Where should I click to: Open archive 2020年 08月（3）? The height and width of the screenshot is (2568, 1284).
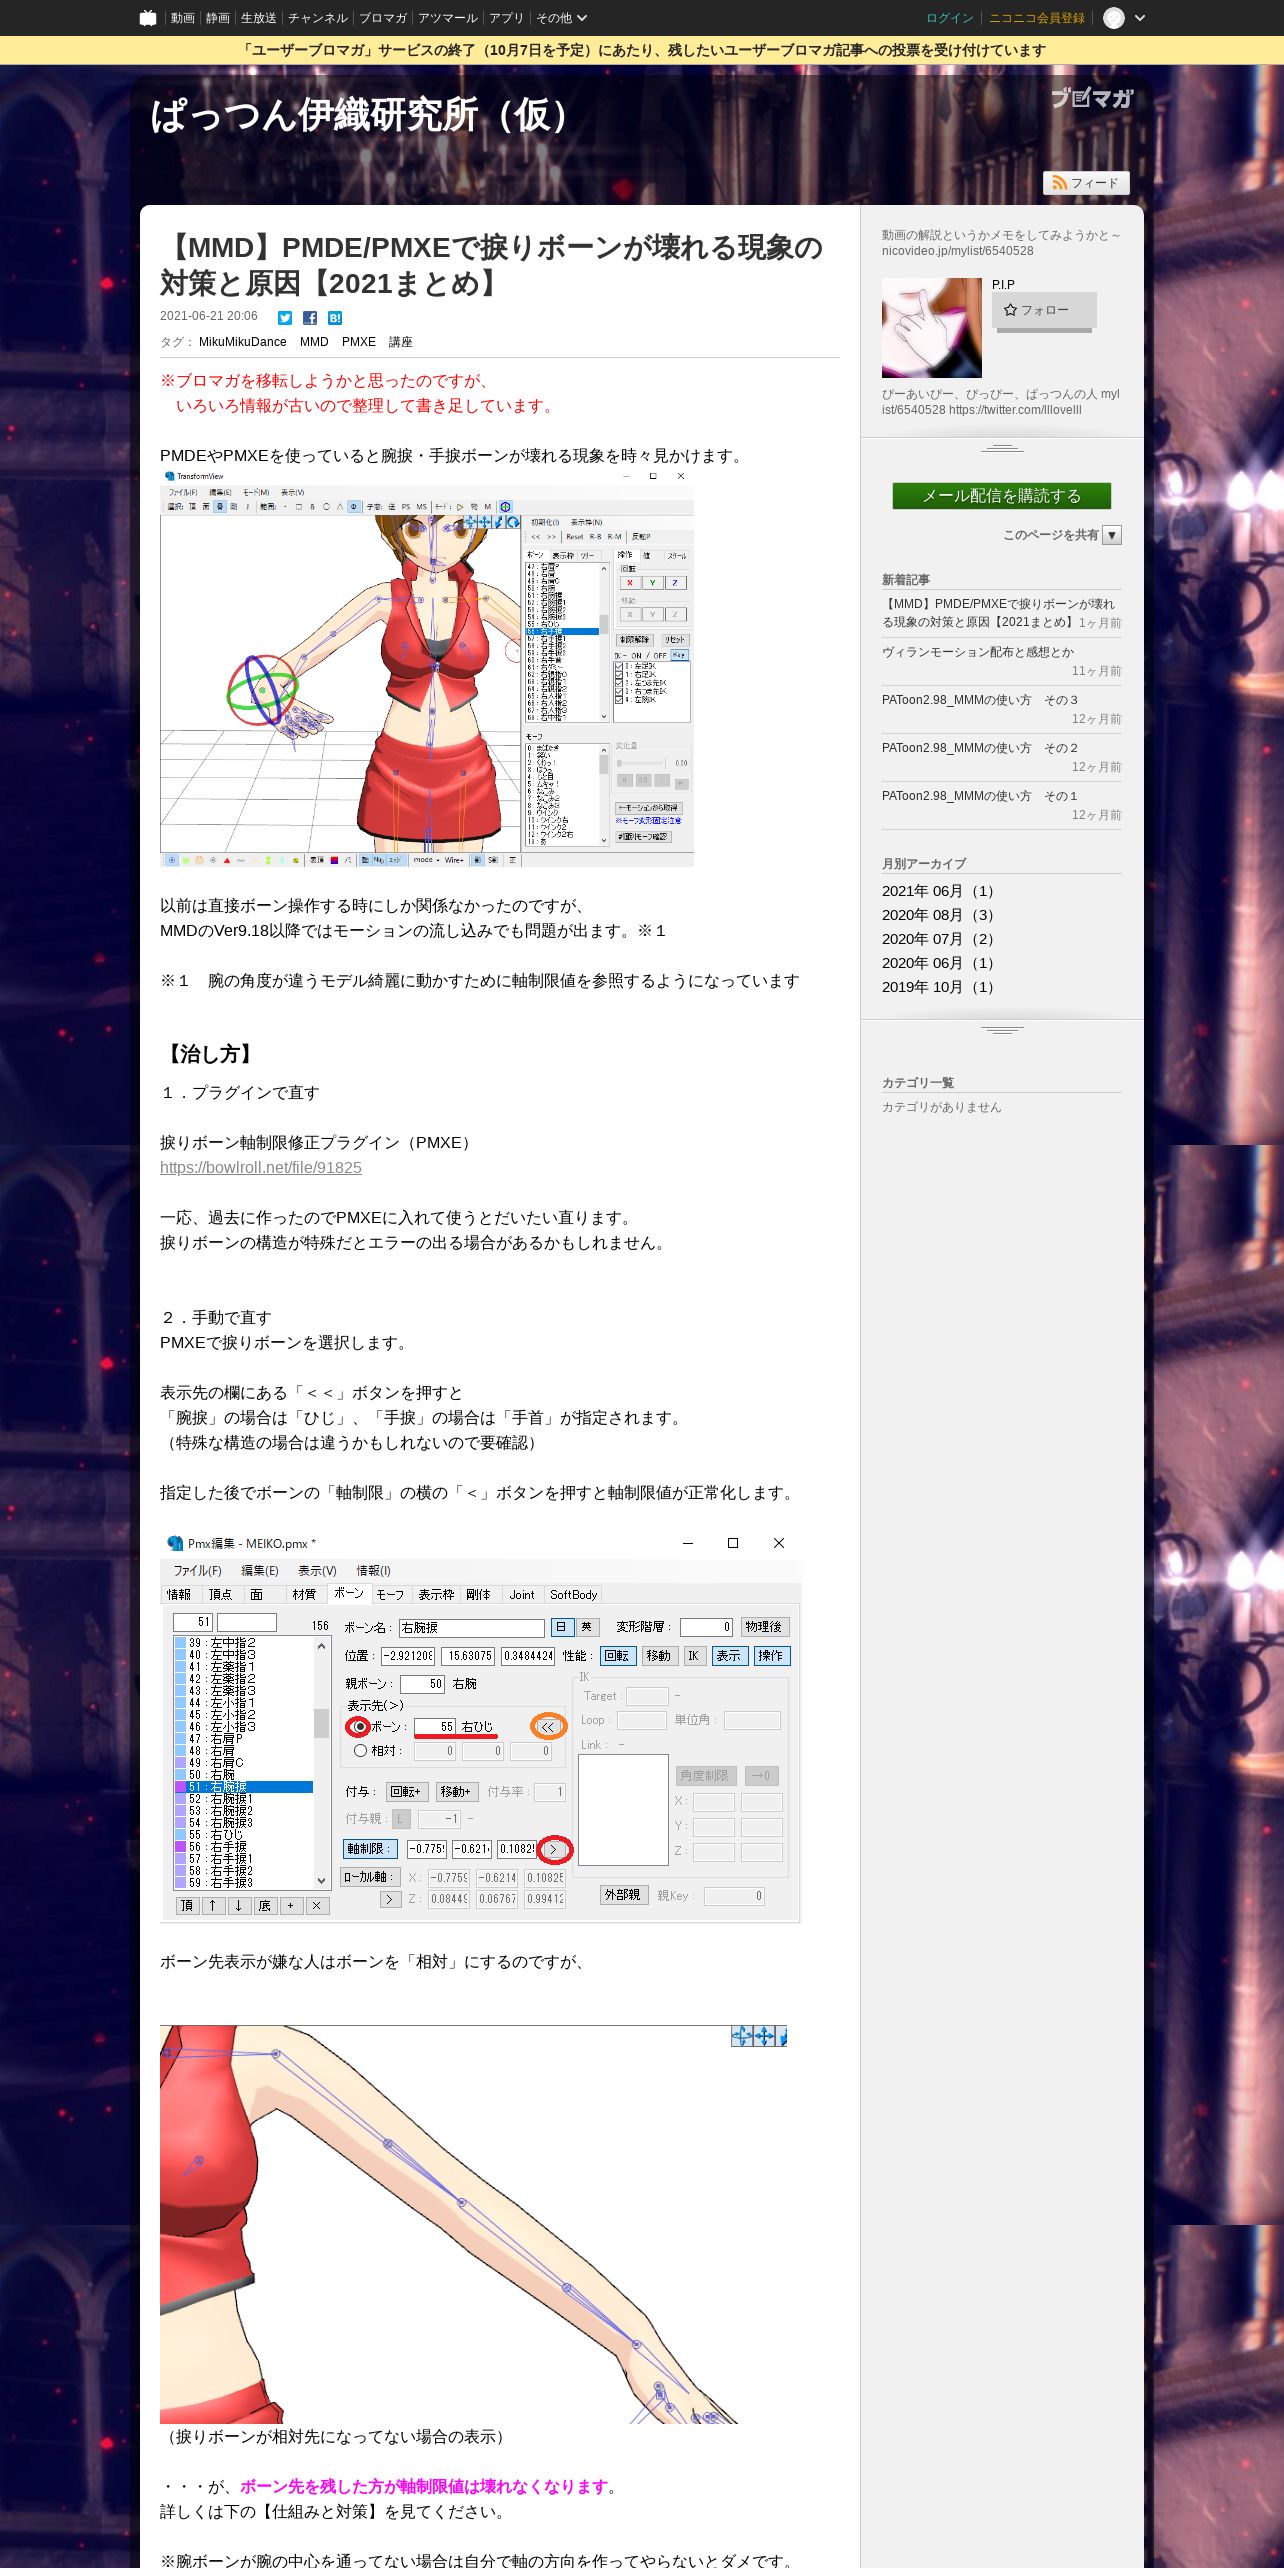point(937,915)
